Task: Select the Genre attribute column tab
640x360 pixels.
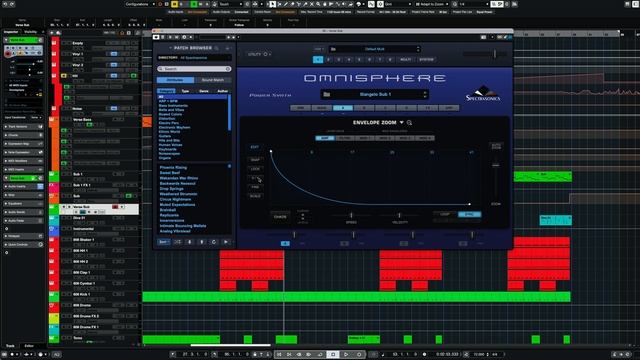Action: [204, 91]
